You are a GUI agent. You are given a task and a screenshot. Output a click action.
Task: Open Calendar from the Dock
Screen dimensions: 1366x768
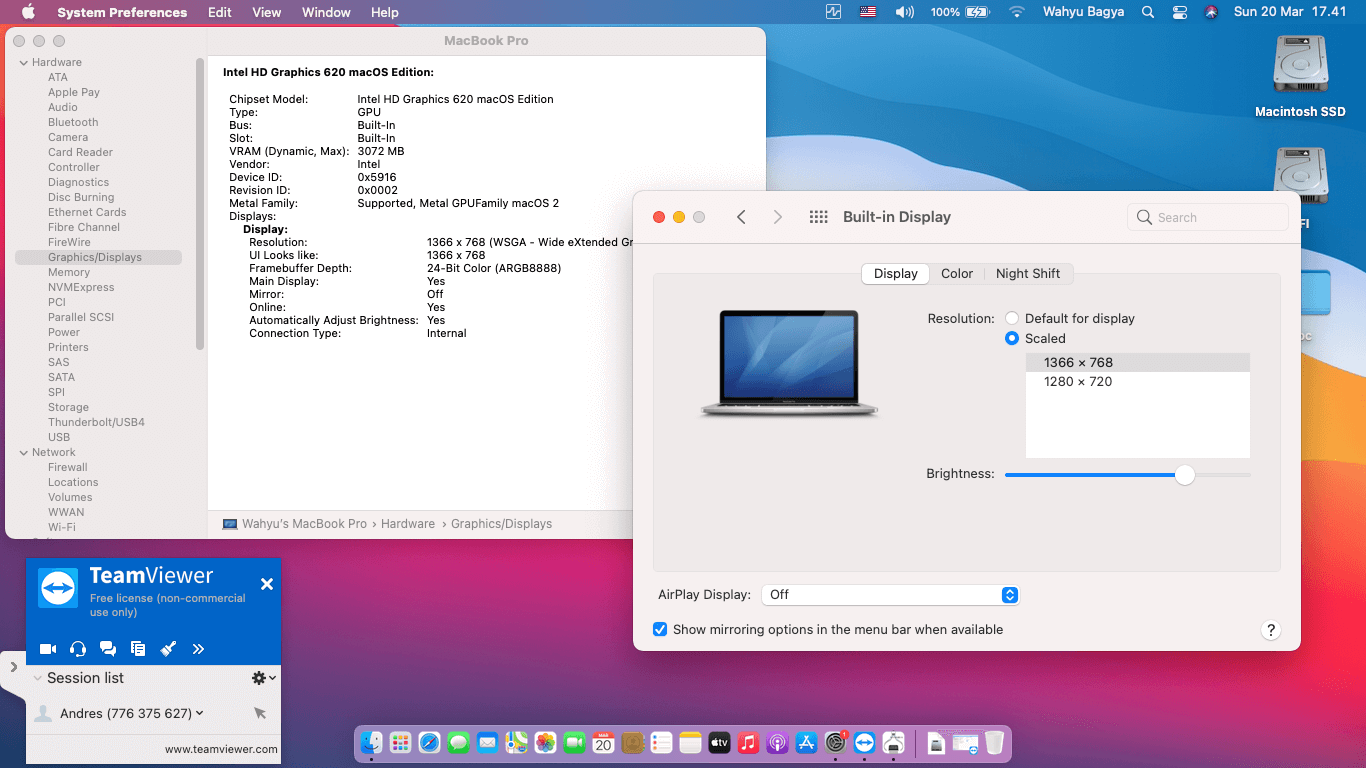pyautogui.click(x=603, y=742)
